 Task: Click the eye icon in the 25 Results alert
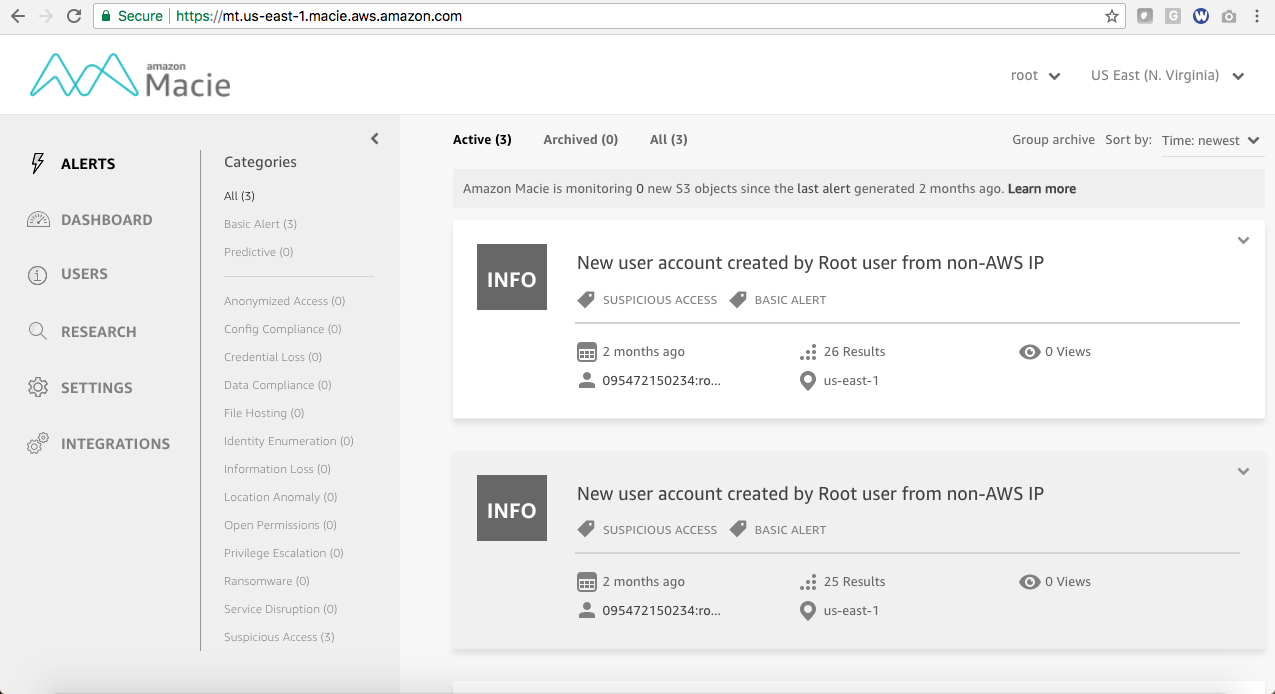click(1029, 582)
